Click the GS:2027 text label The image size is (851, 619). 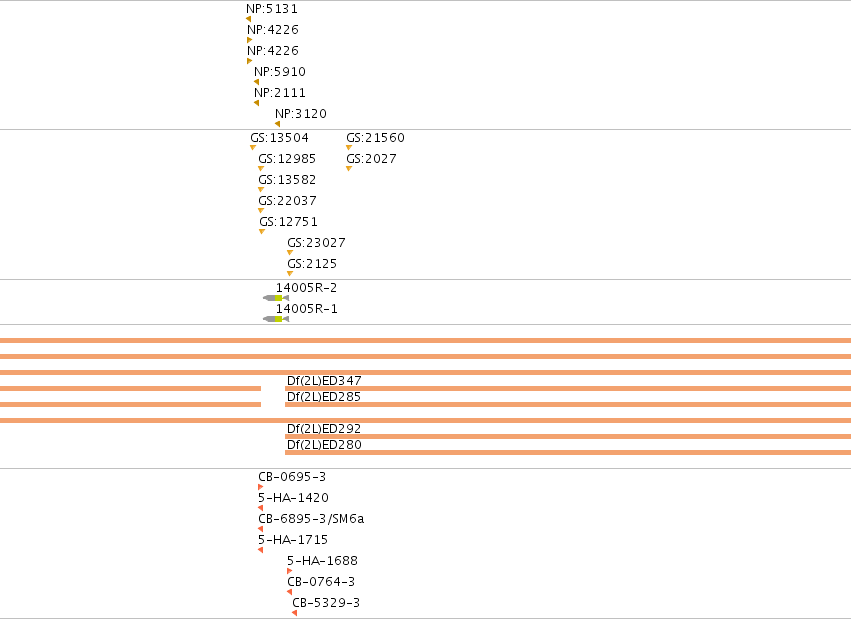coord(371,159)
